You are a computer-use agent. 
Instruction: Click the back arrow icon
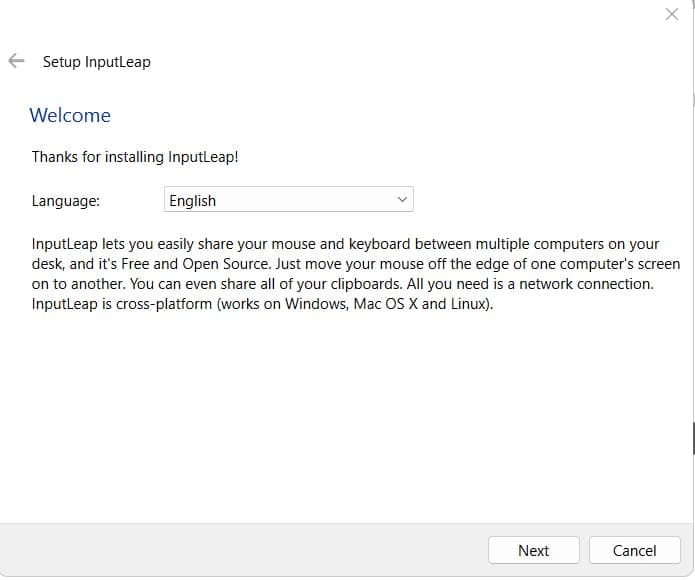[16, 61]
